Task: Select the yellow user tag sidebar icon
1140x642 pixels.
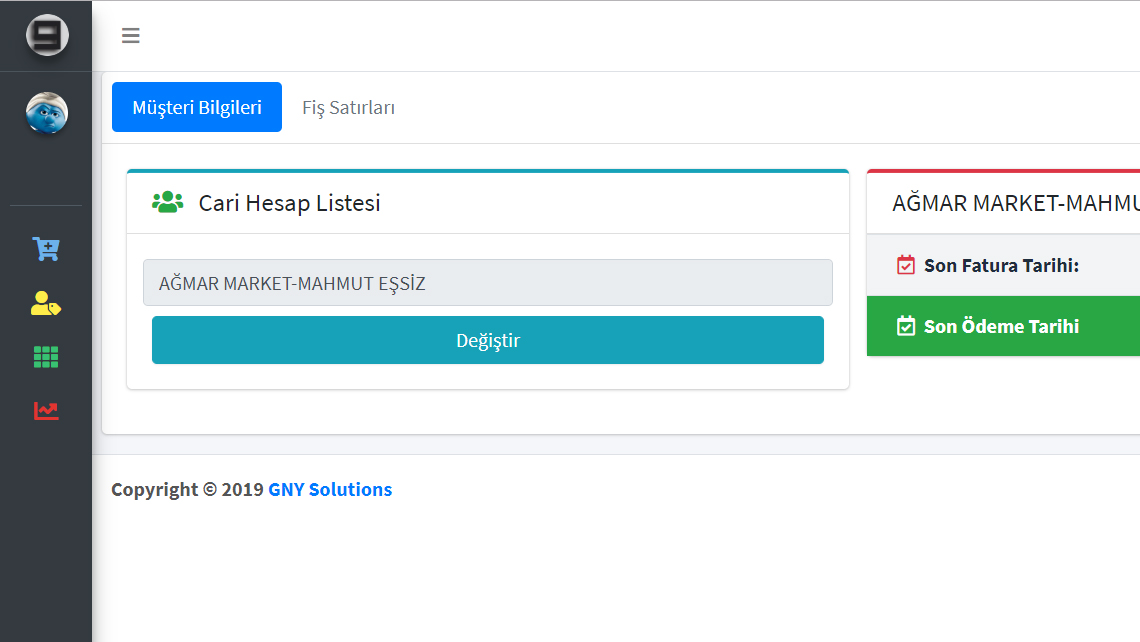Action: pos(46,303)
